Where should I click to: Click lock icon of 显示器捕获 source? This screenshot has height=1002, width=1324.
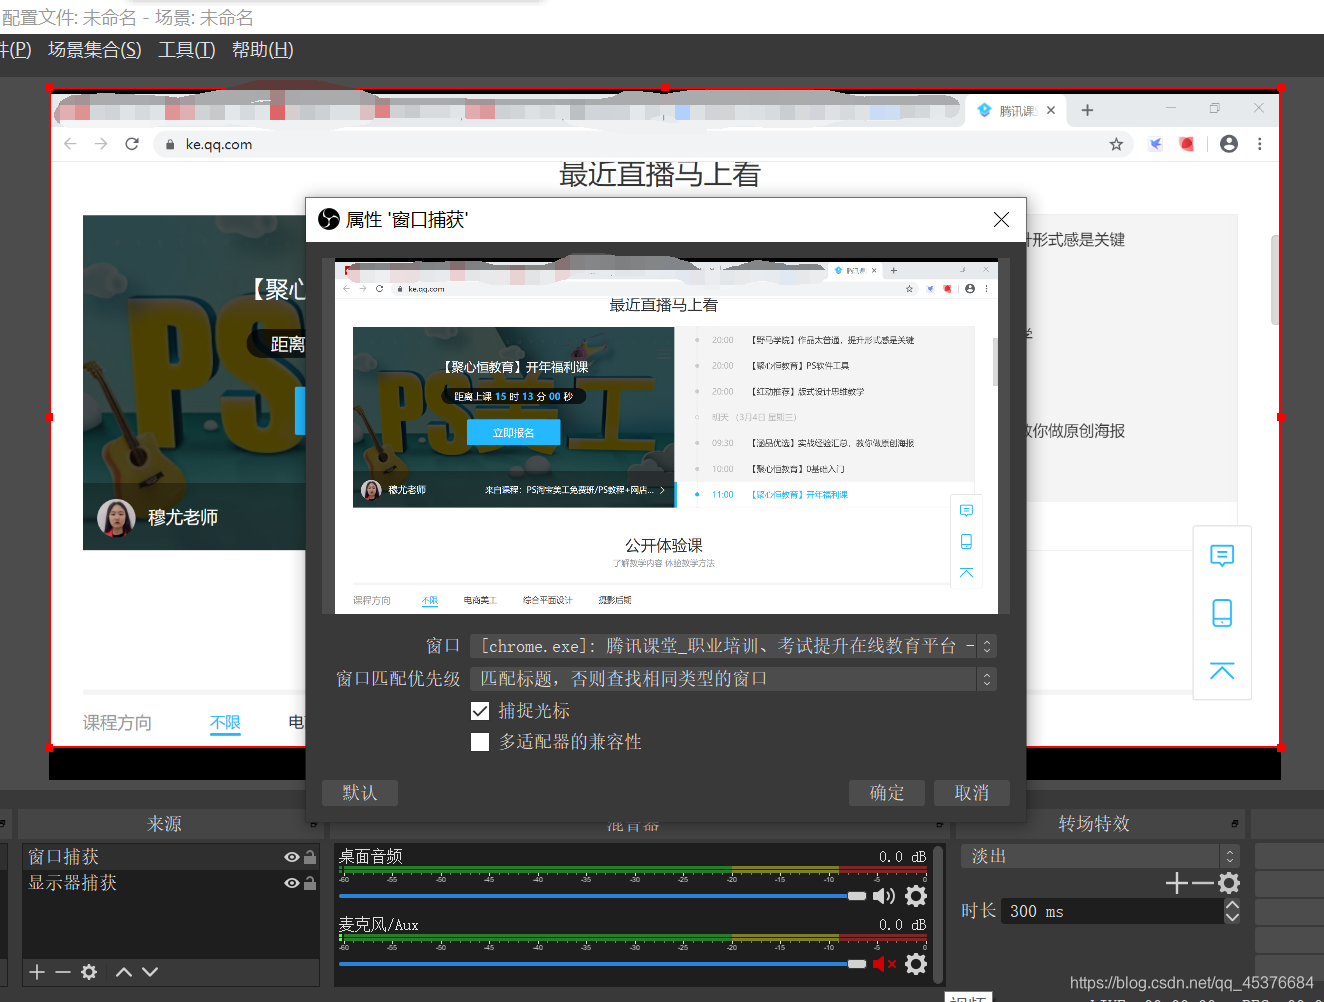pyautogui.click(x=310, y=883)
